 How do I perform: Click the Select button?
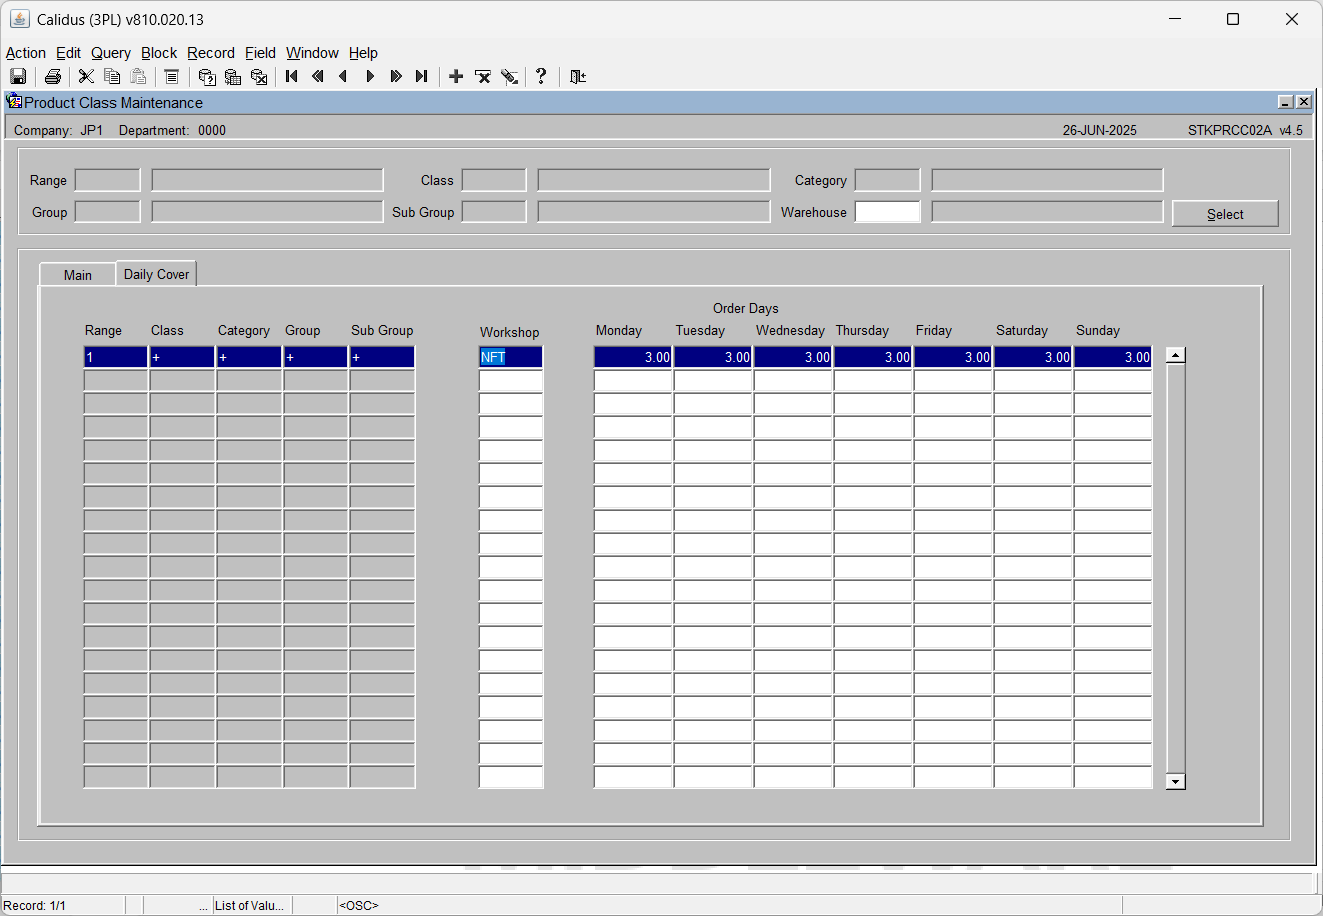pyautogui.click(x=1225, y=214)
